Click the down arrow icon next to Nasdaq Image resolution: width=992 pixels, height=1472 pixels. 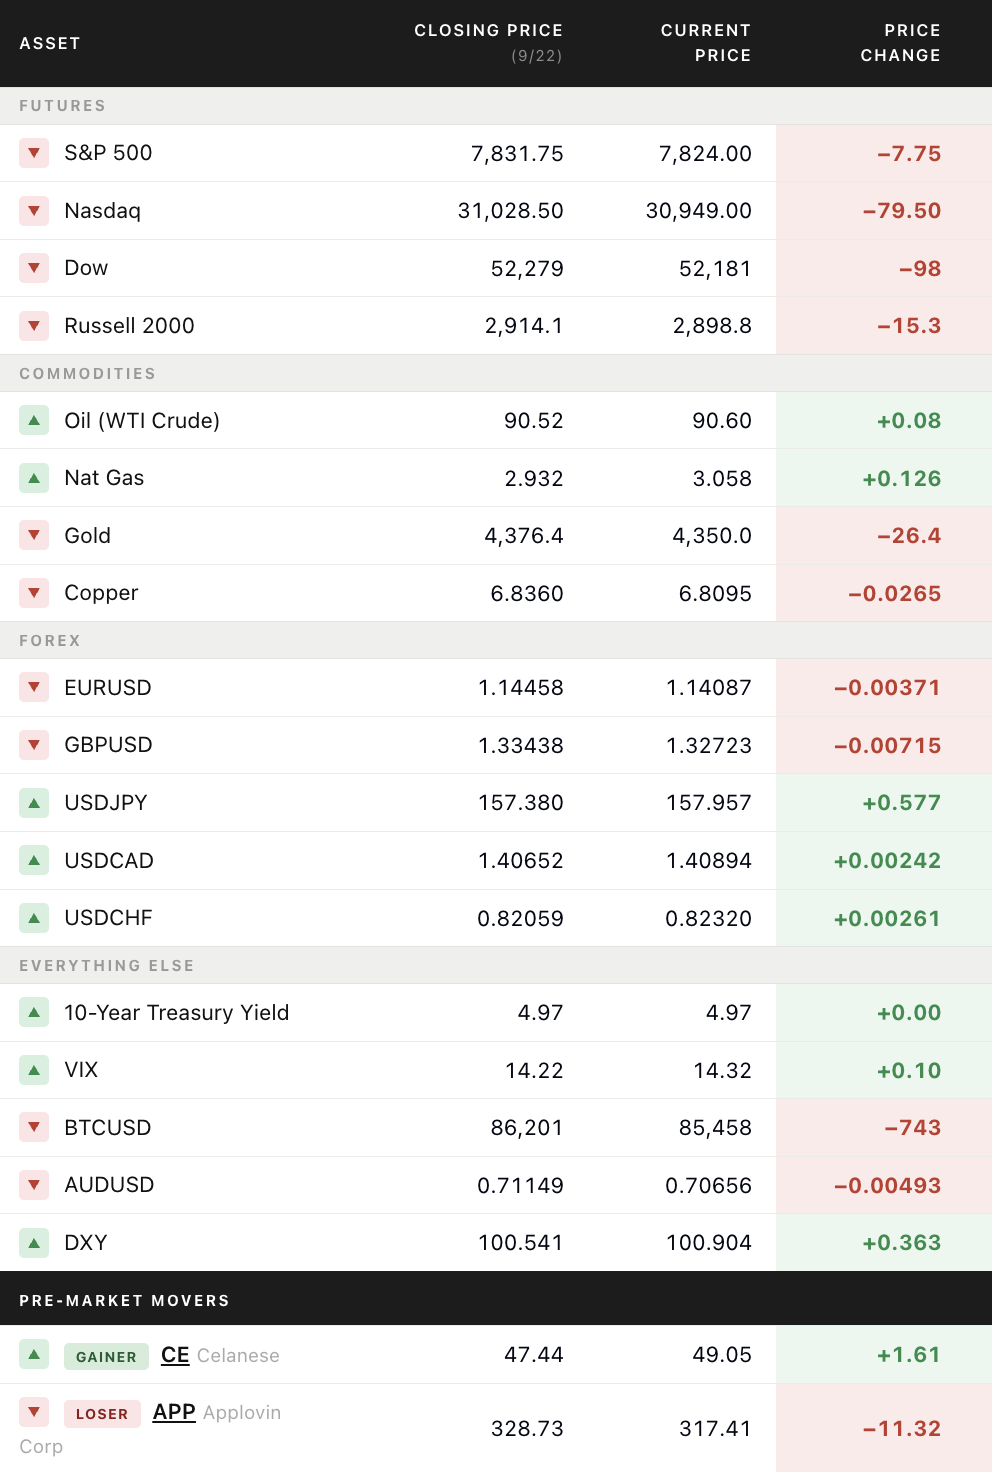click(x=34, y=211)
